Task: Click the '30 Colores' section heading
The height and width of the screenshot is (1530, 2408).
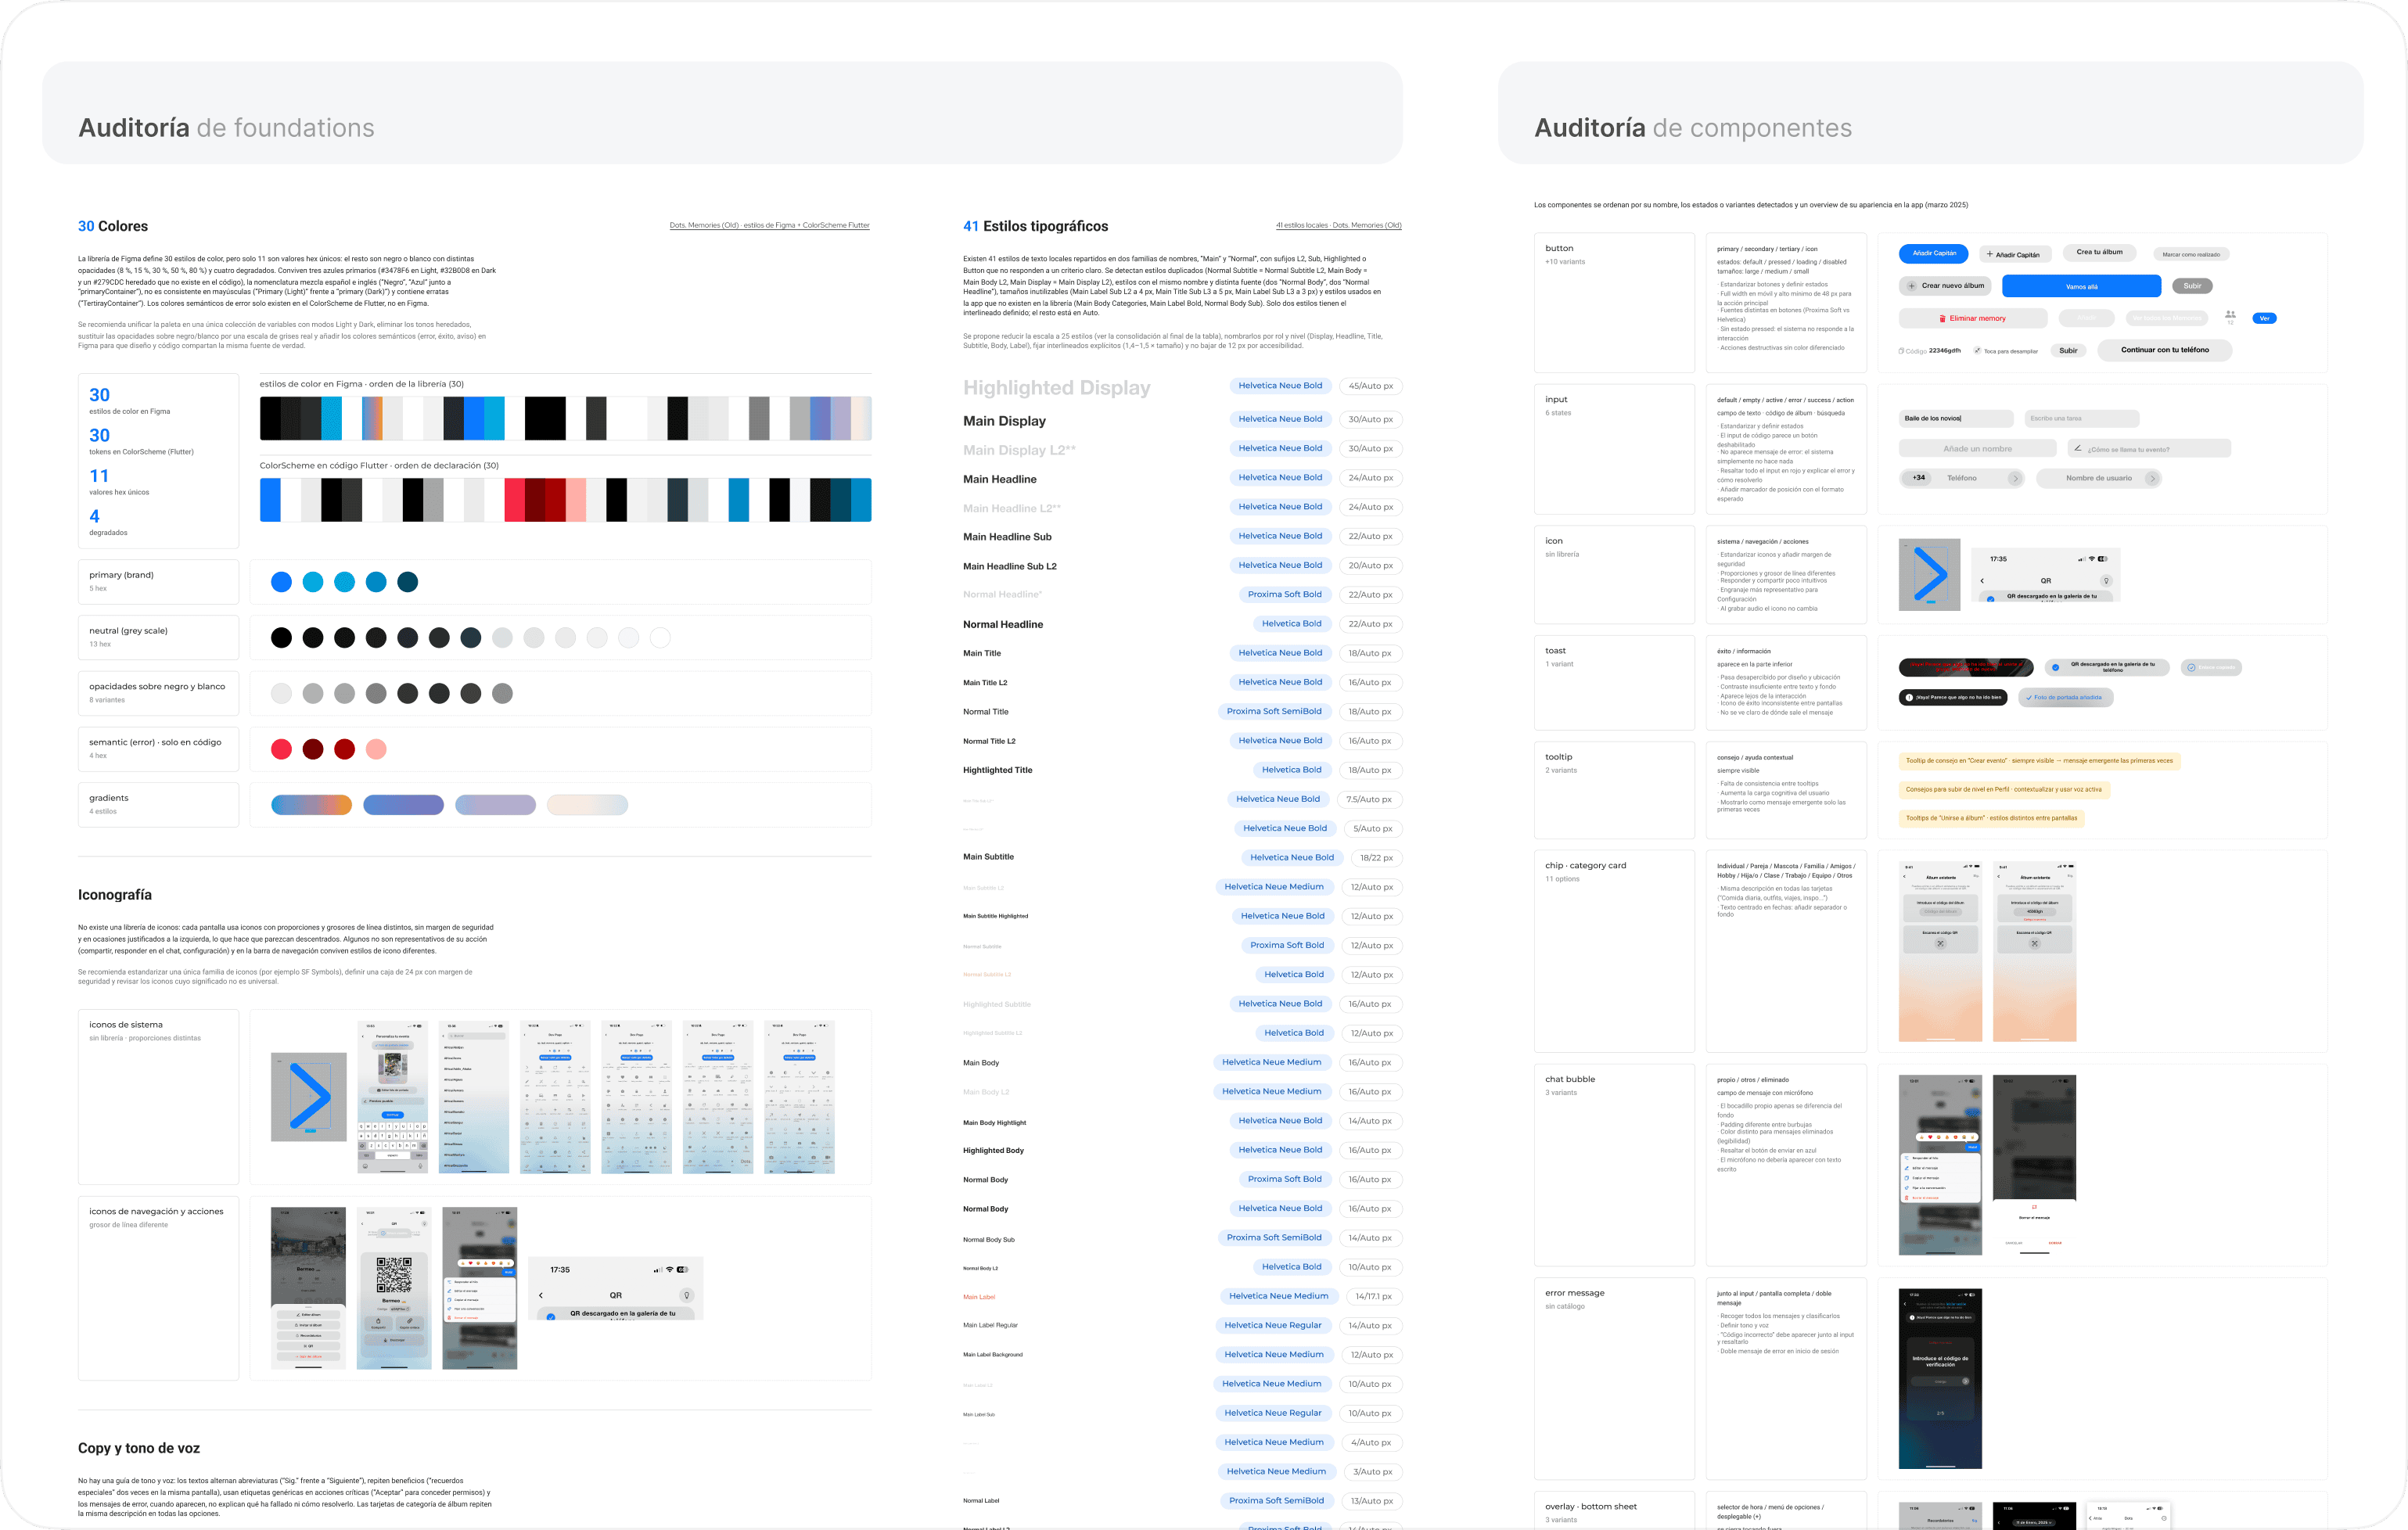Action: click(113, 226)
